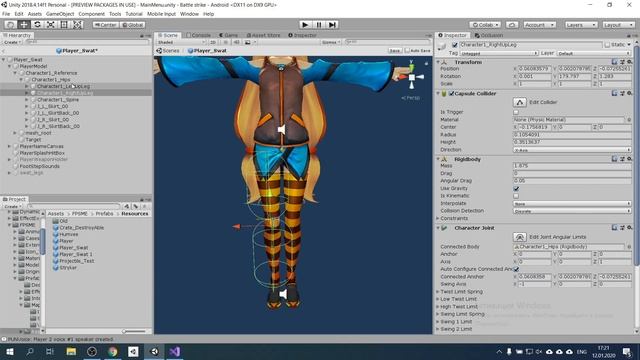640x360 pixels.
Task: Open cloud services button
Action: click(511, 25)
